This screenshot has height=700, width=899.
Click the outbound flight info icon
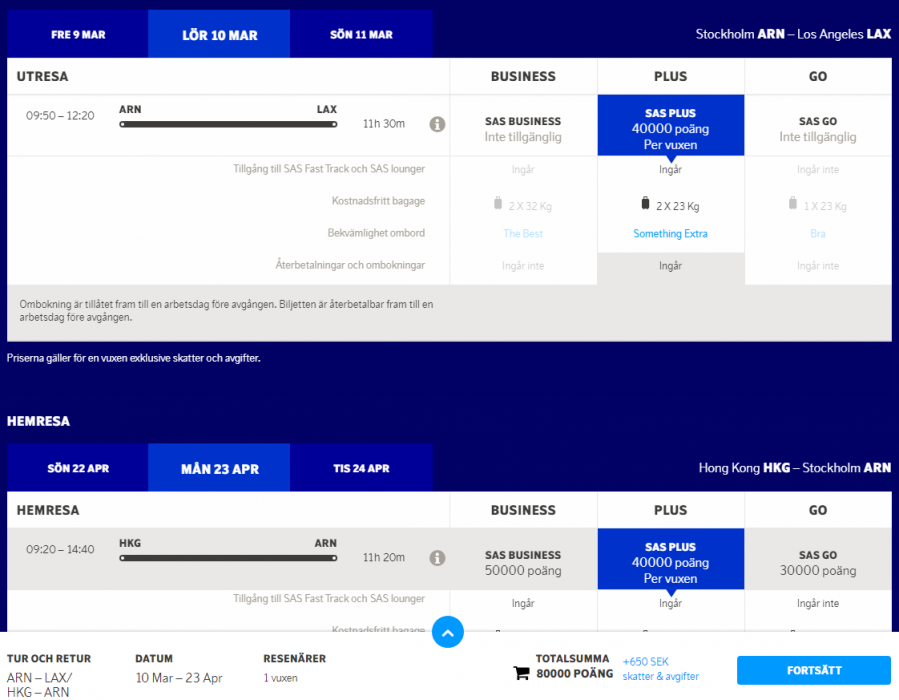click(x=437, y=124)
